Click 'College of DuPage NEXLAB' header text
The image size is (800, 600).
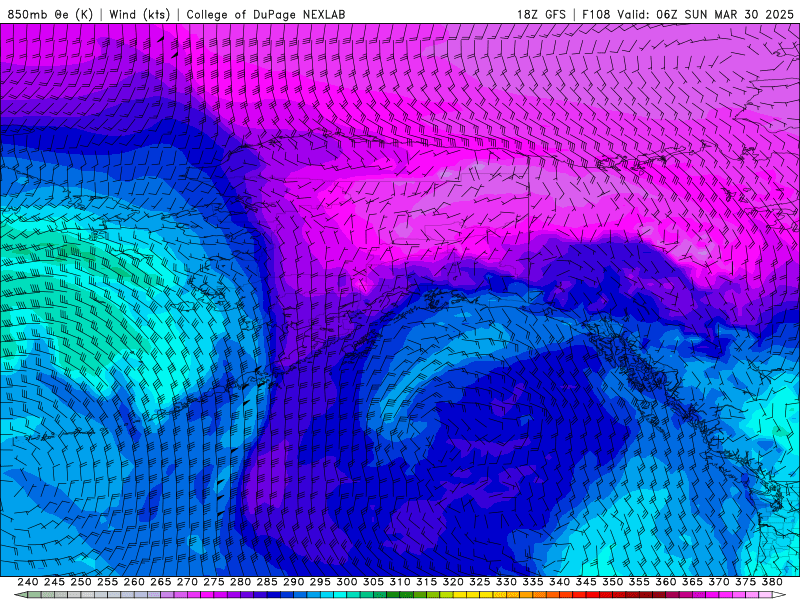pyautogui.click(x=266, y=14)
